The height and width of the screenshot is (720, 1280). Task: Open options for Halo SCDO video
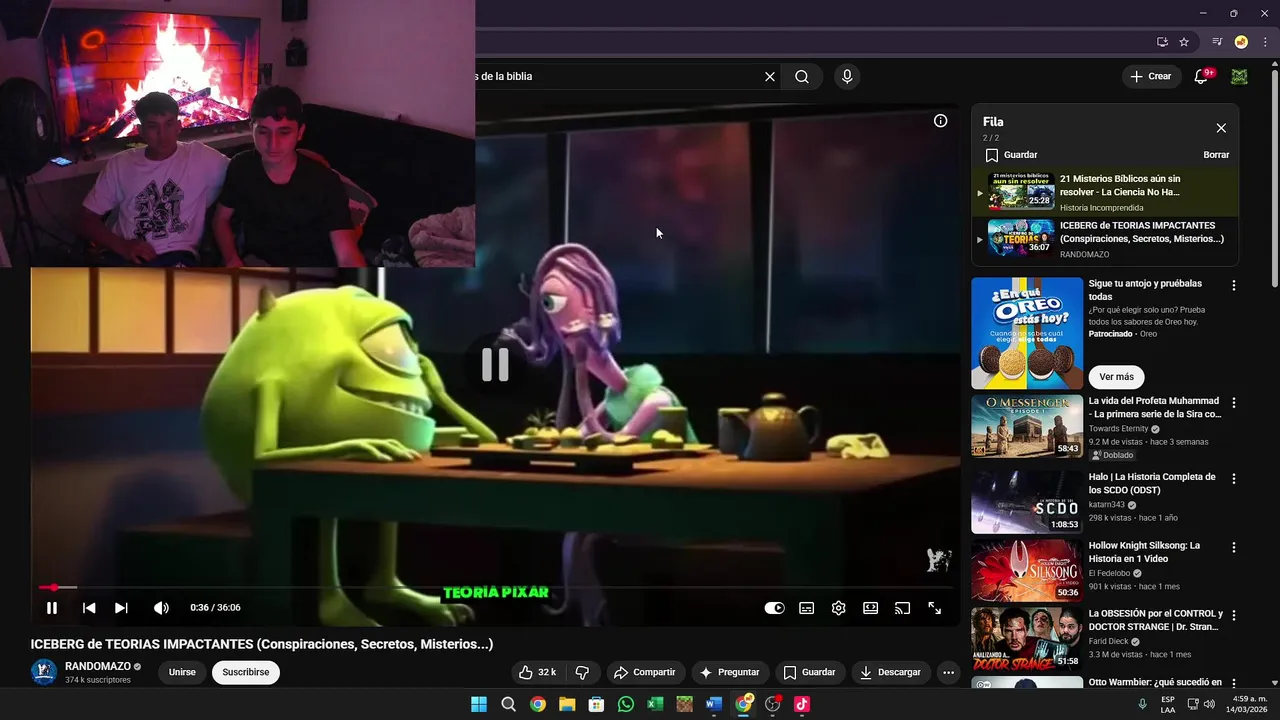(1233, 479)
